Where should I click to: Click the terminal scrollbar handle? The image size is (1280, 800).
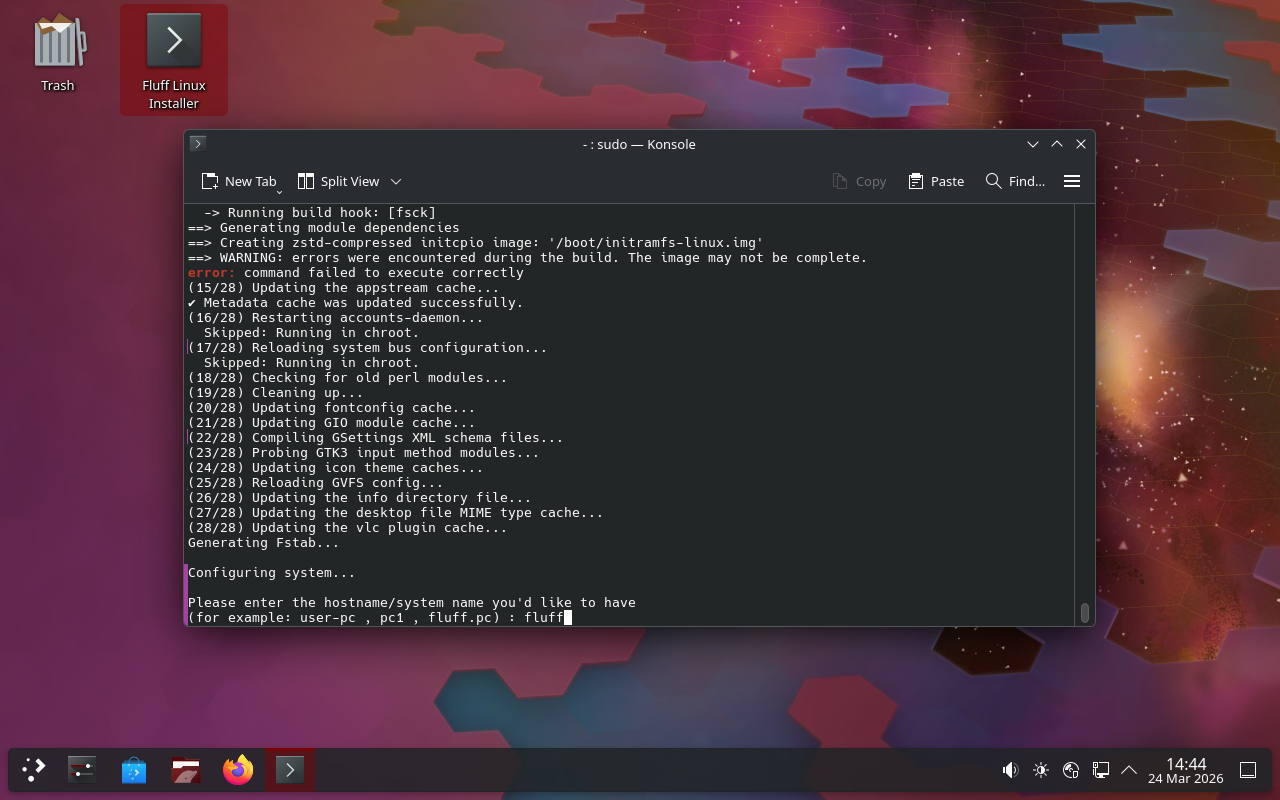1084,612
